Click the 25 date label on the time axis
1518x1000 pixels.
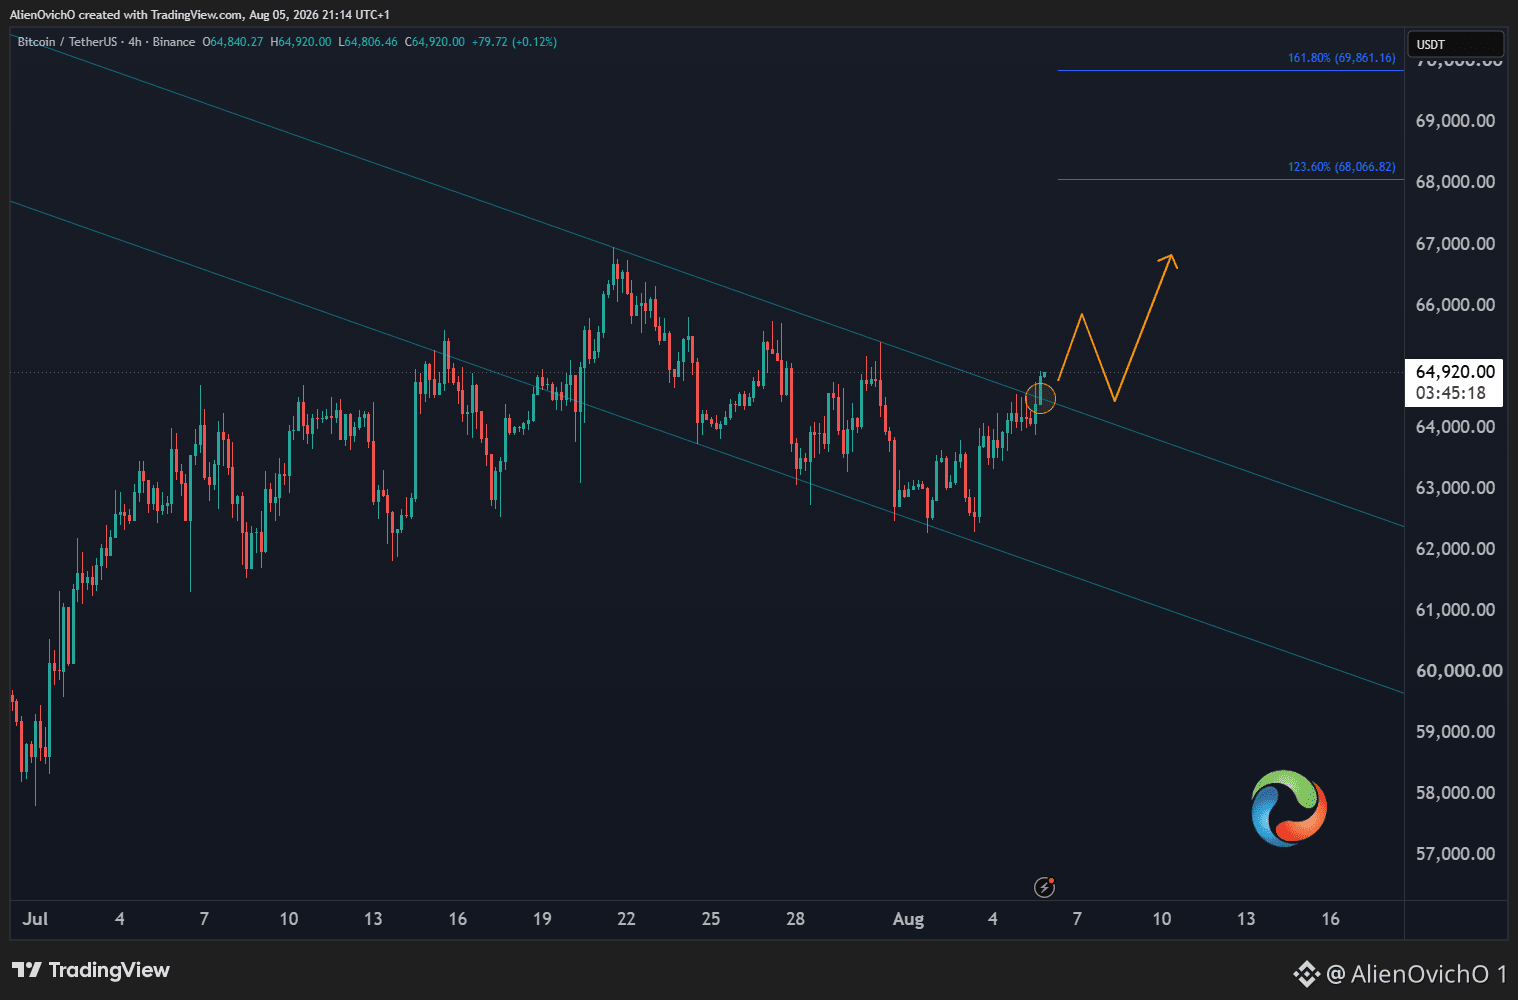tap(711, 919)
